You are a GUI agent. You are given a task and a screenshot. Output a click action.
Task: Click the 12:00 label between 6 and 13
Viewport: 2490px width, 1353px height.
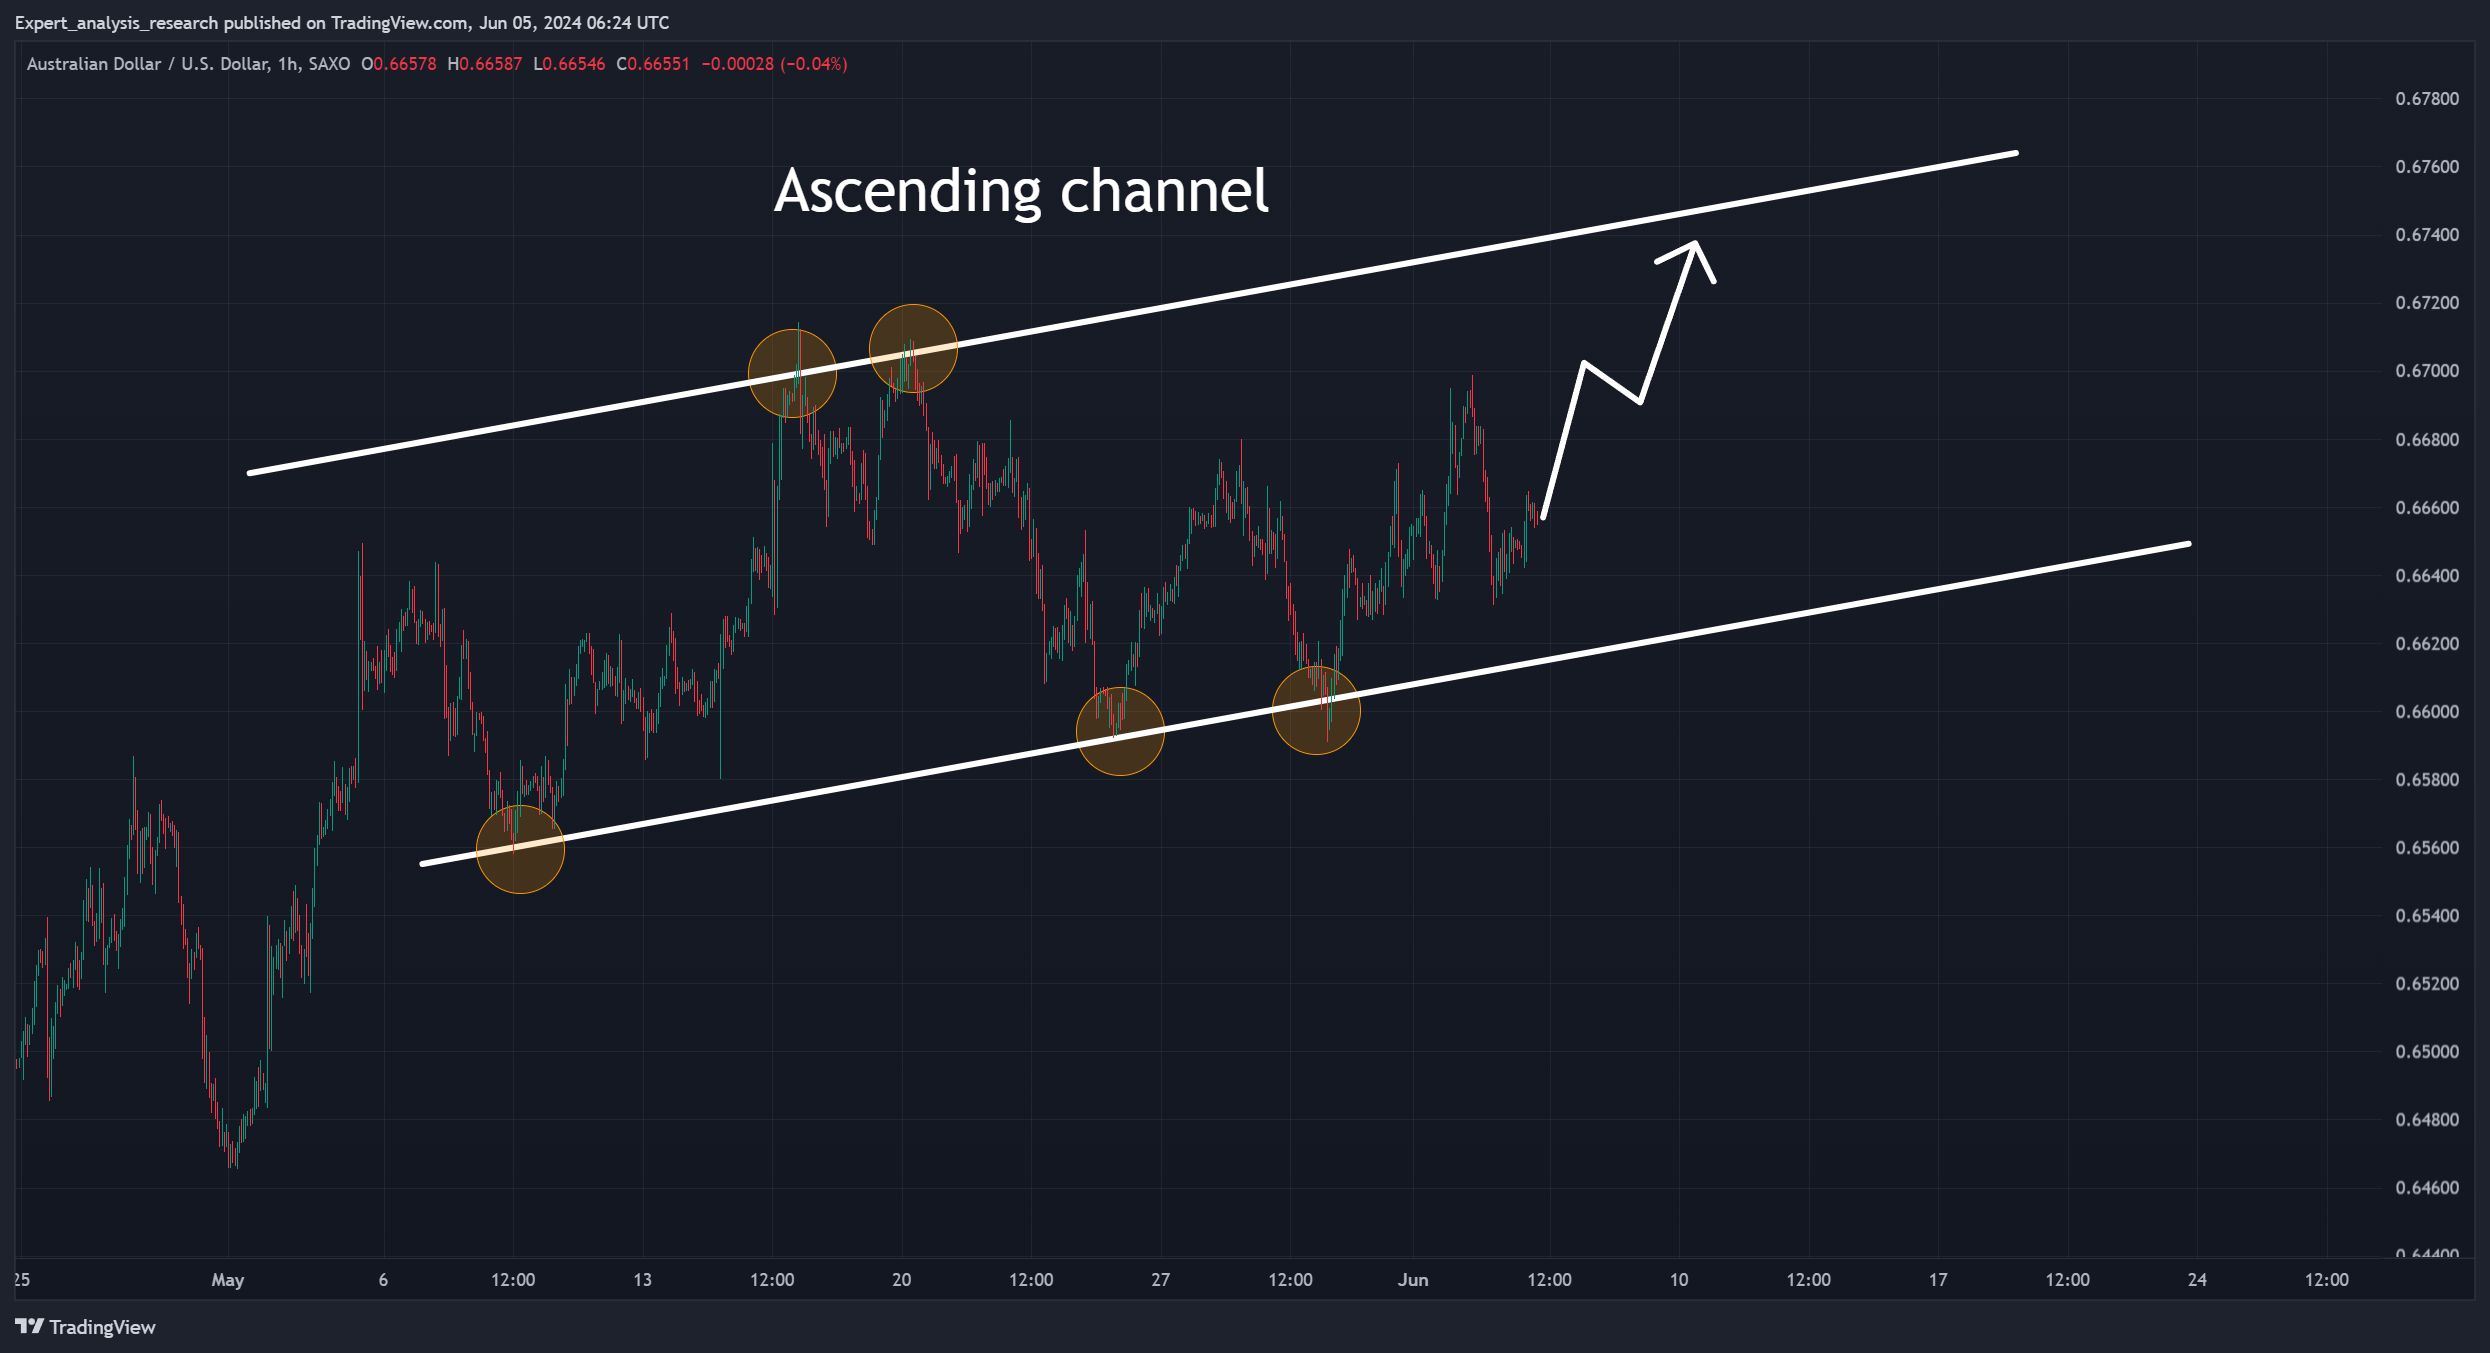pyautogui.click(x=513, y=1280)
